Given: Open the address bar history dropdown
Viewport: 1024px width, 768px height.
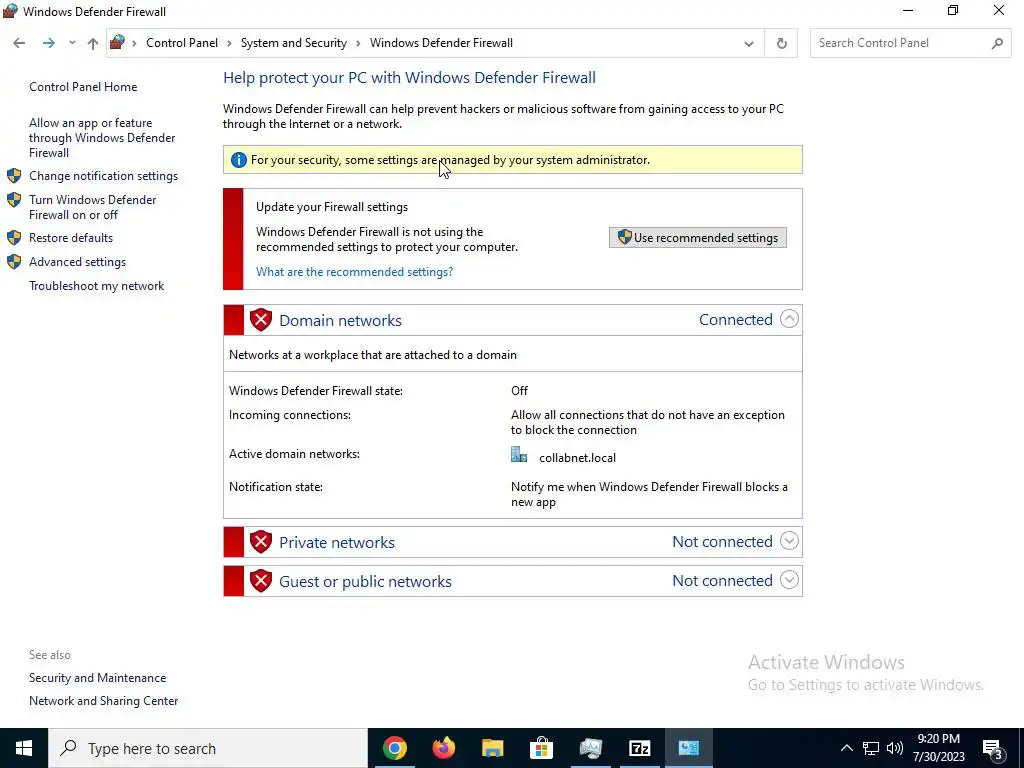Looking at the screenshot, I should pyautogui.click(x=749, y=44).
